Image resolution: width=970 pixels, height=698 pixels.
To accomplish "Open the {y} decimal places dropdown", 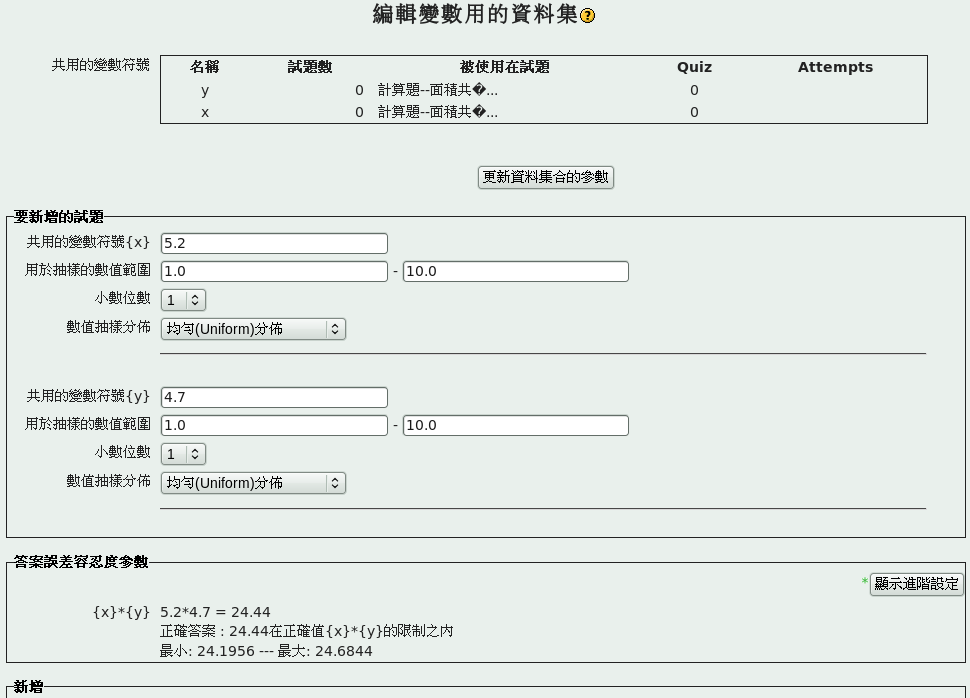I will tap(183, 454).
